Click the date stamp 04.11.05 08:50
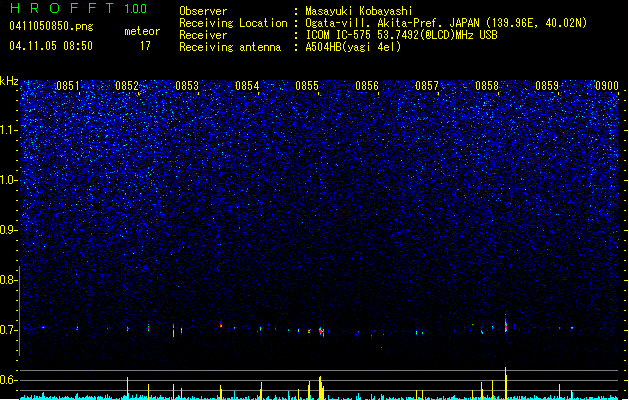 pyautogui.click(x=51, y=46)
